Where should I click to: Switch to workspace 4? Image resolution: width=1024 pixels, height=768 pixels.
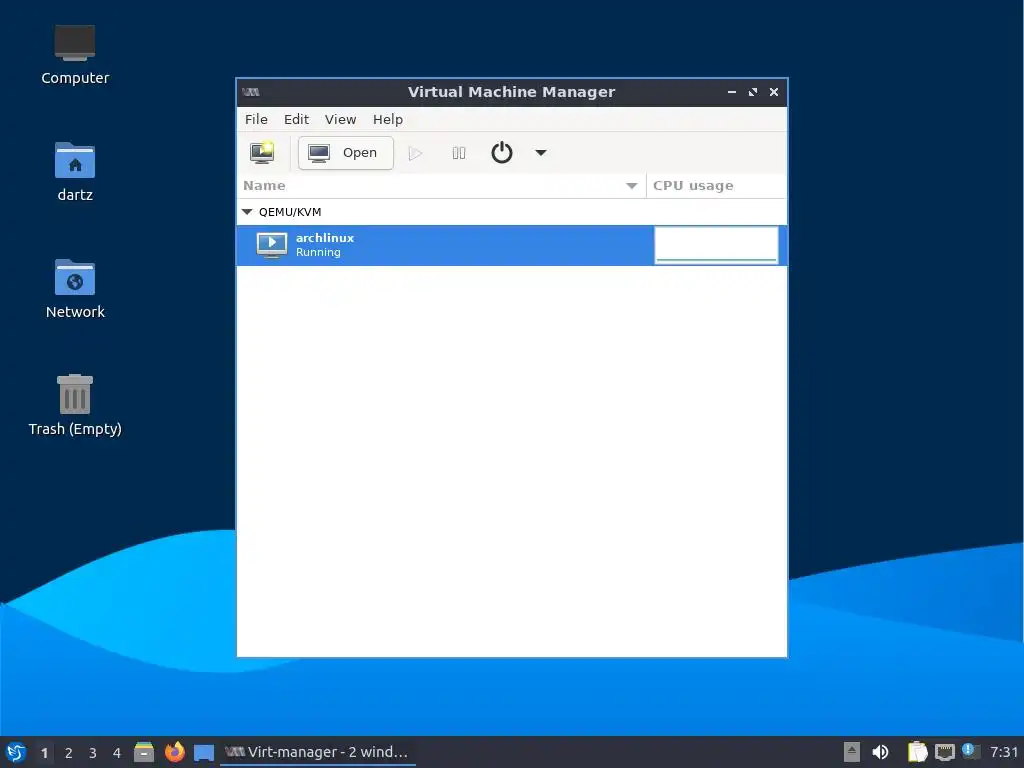pos(117,753)
